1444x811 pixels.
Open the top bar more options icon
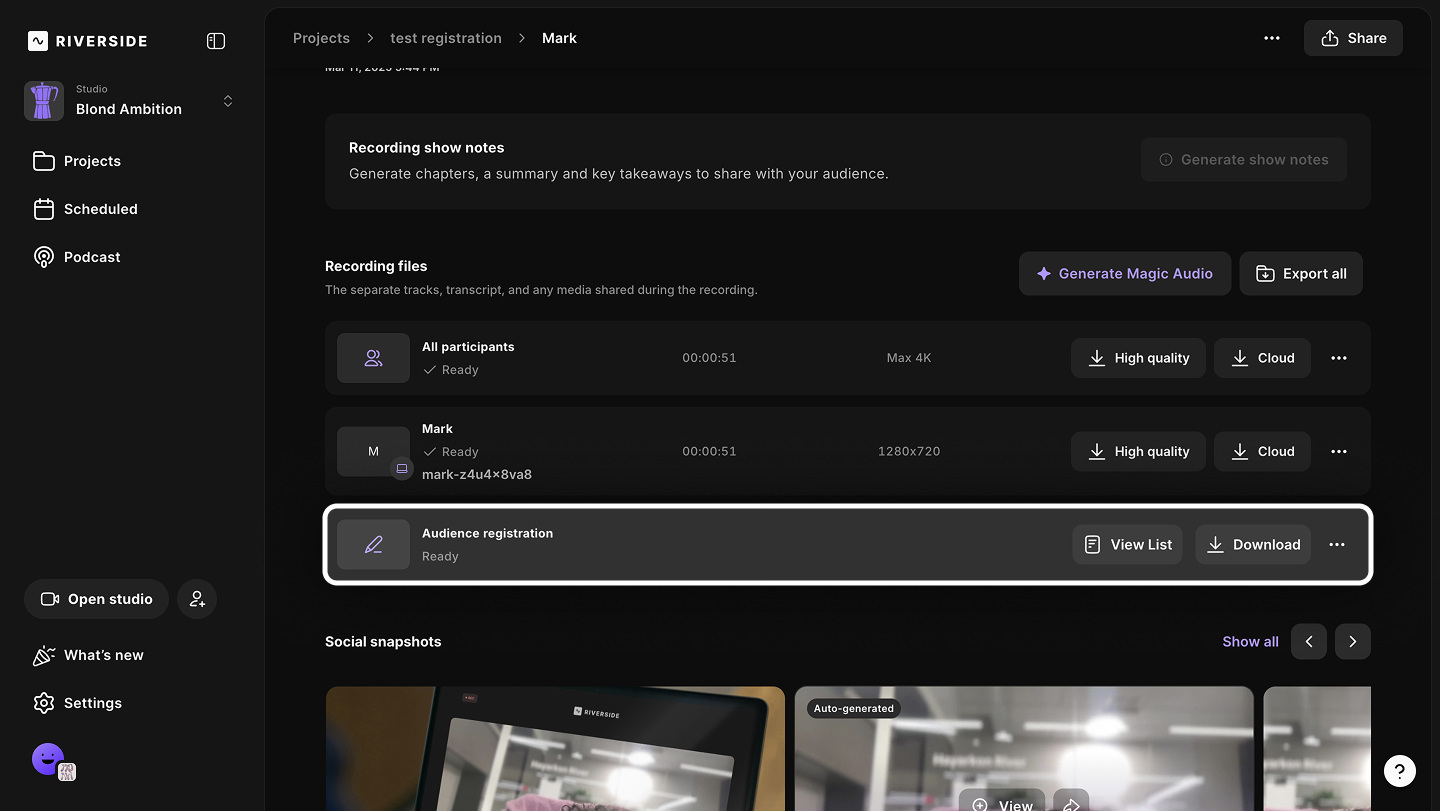point(1271,38)
